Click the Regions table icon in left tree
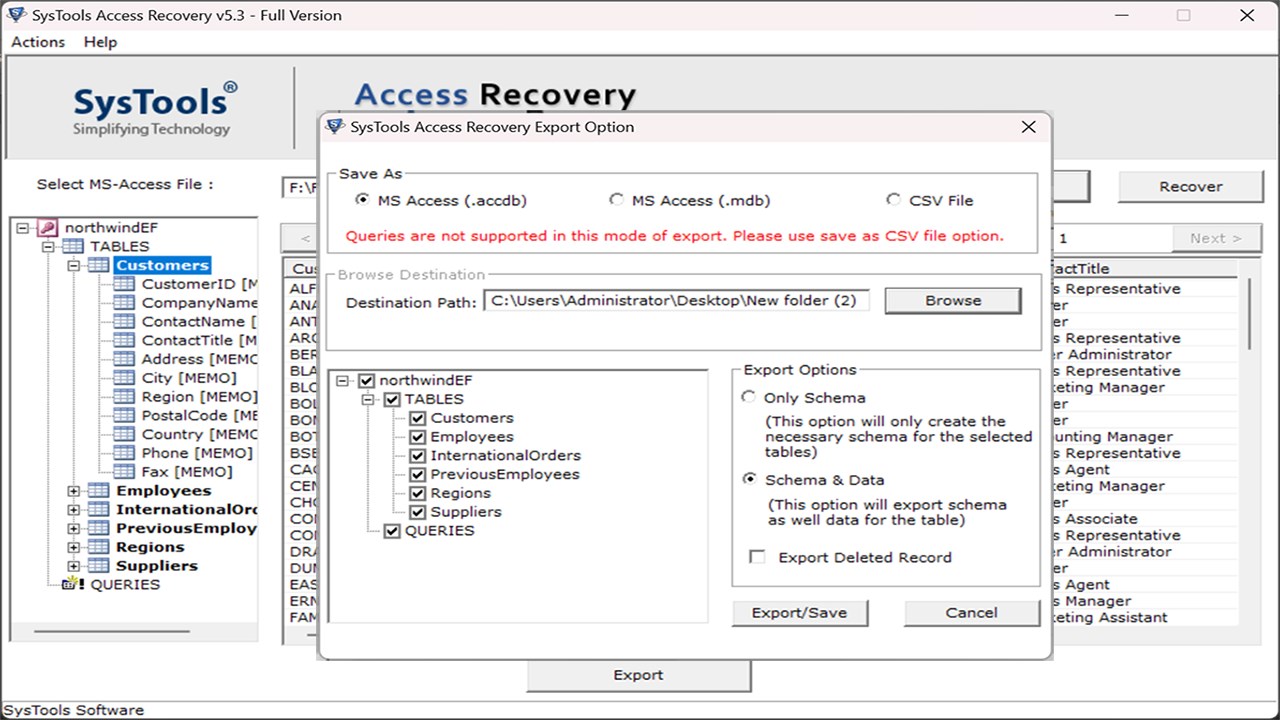Viewport: 1280px width, 720px height. click(98, 547)
